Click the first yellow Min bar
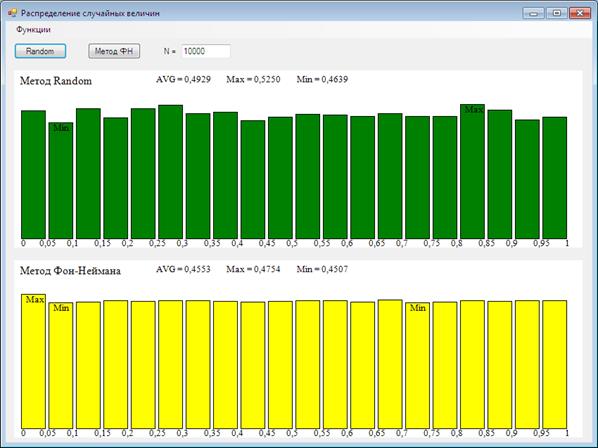The image size is (598, 448). coord(61,365)
